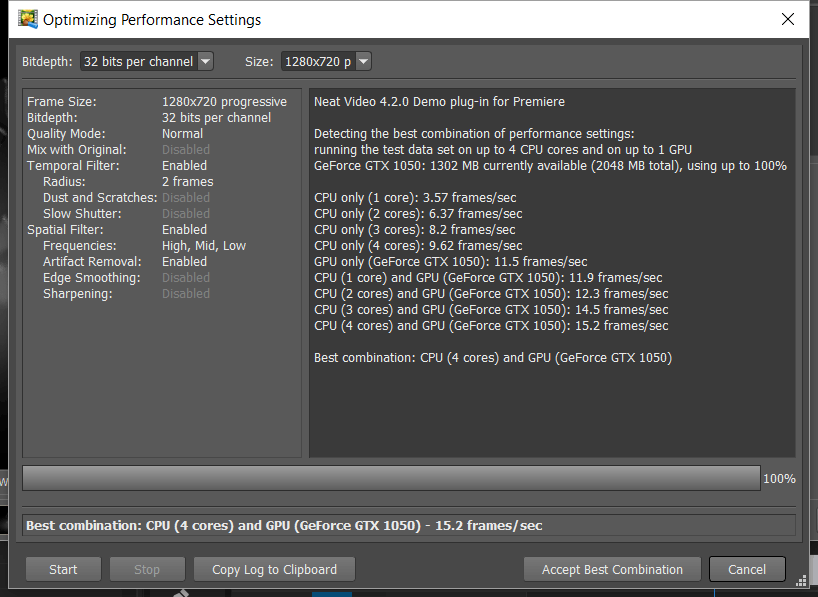Click the Neat Video icon in the title bar
Image resolution: width=818 pixels, height=597 pixels.
(28, 19)
